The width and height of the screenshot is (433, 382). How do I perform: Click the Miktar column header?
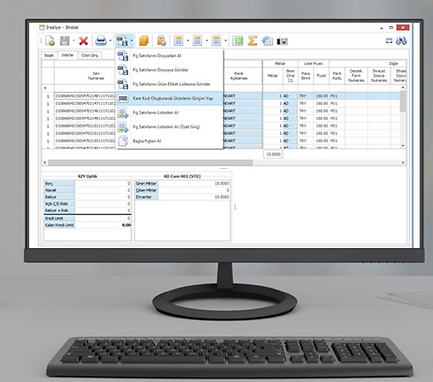pos(272,76)
